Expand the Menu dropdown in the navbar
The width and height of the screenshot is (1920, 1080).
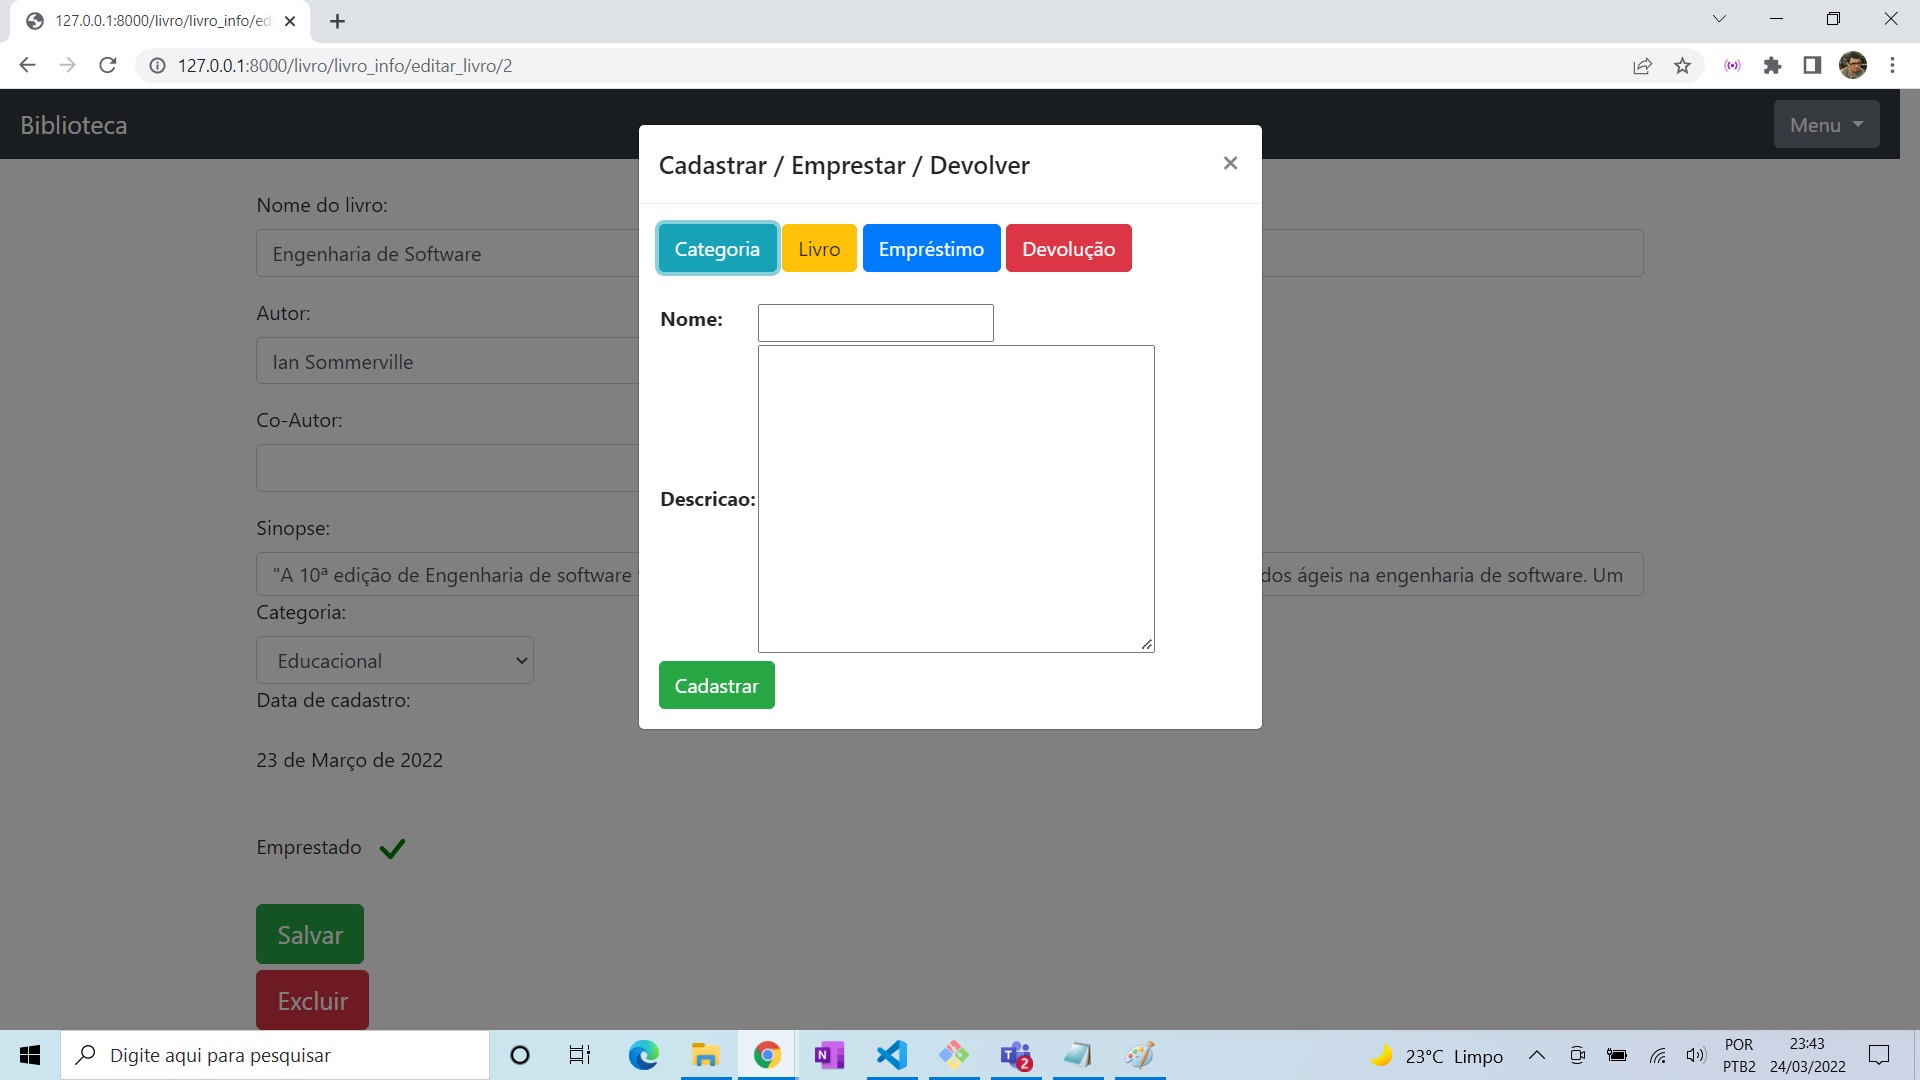[x=1825, y=124]
